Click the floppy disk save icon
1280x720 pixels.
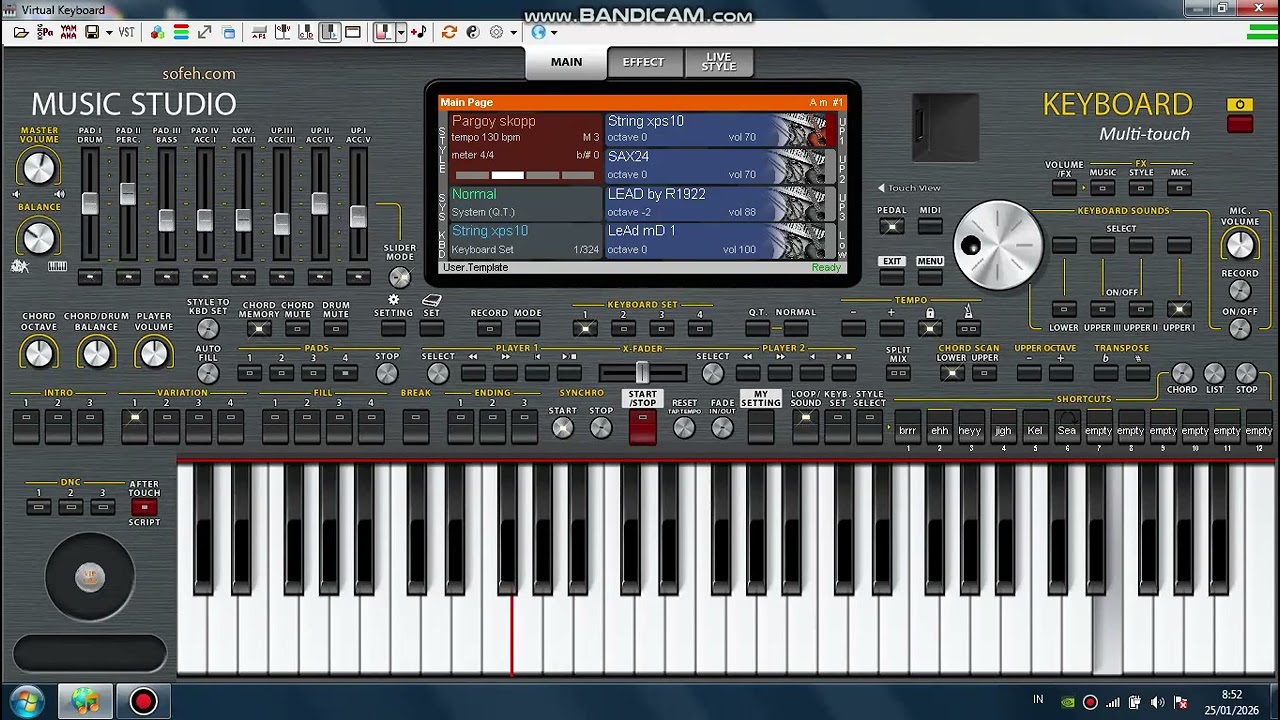tap(93, 32)
